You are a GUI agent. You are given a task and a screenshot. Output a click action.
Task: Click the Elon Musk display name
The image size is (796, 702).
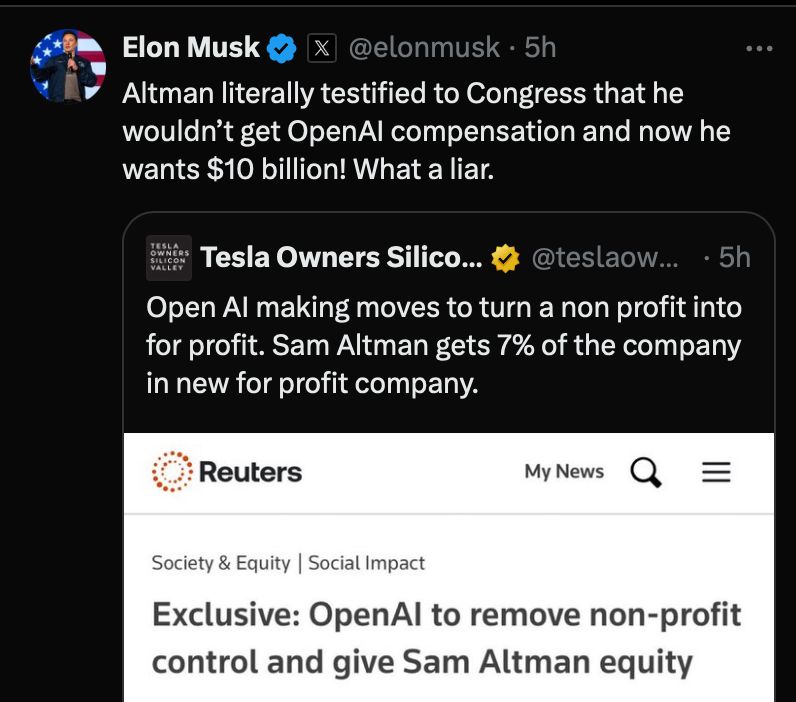191,47
